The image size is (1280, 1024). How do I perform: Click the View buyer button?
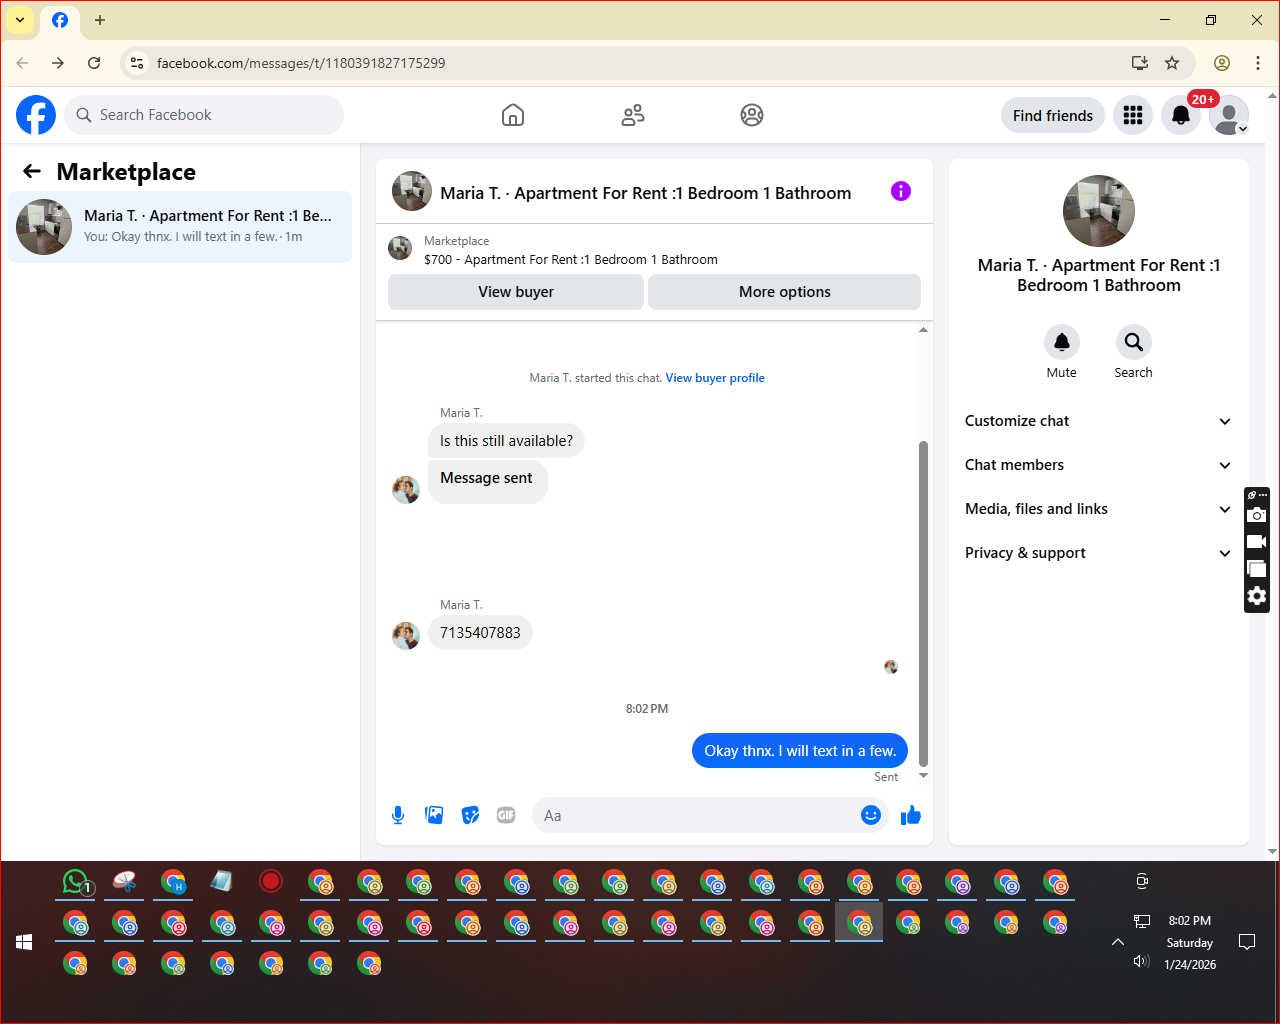point(516,292)
